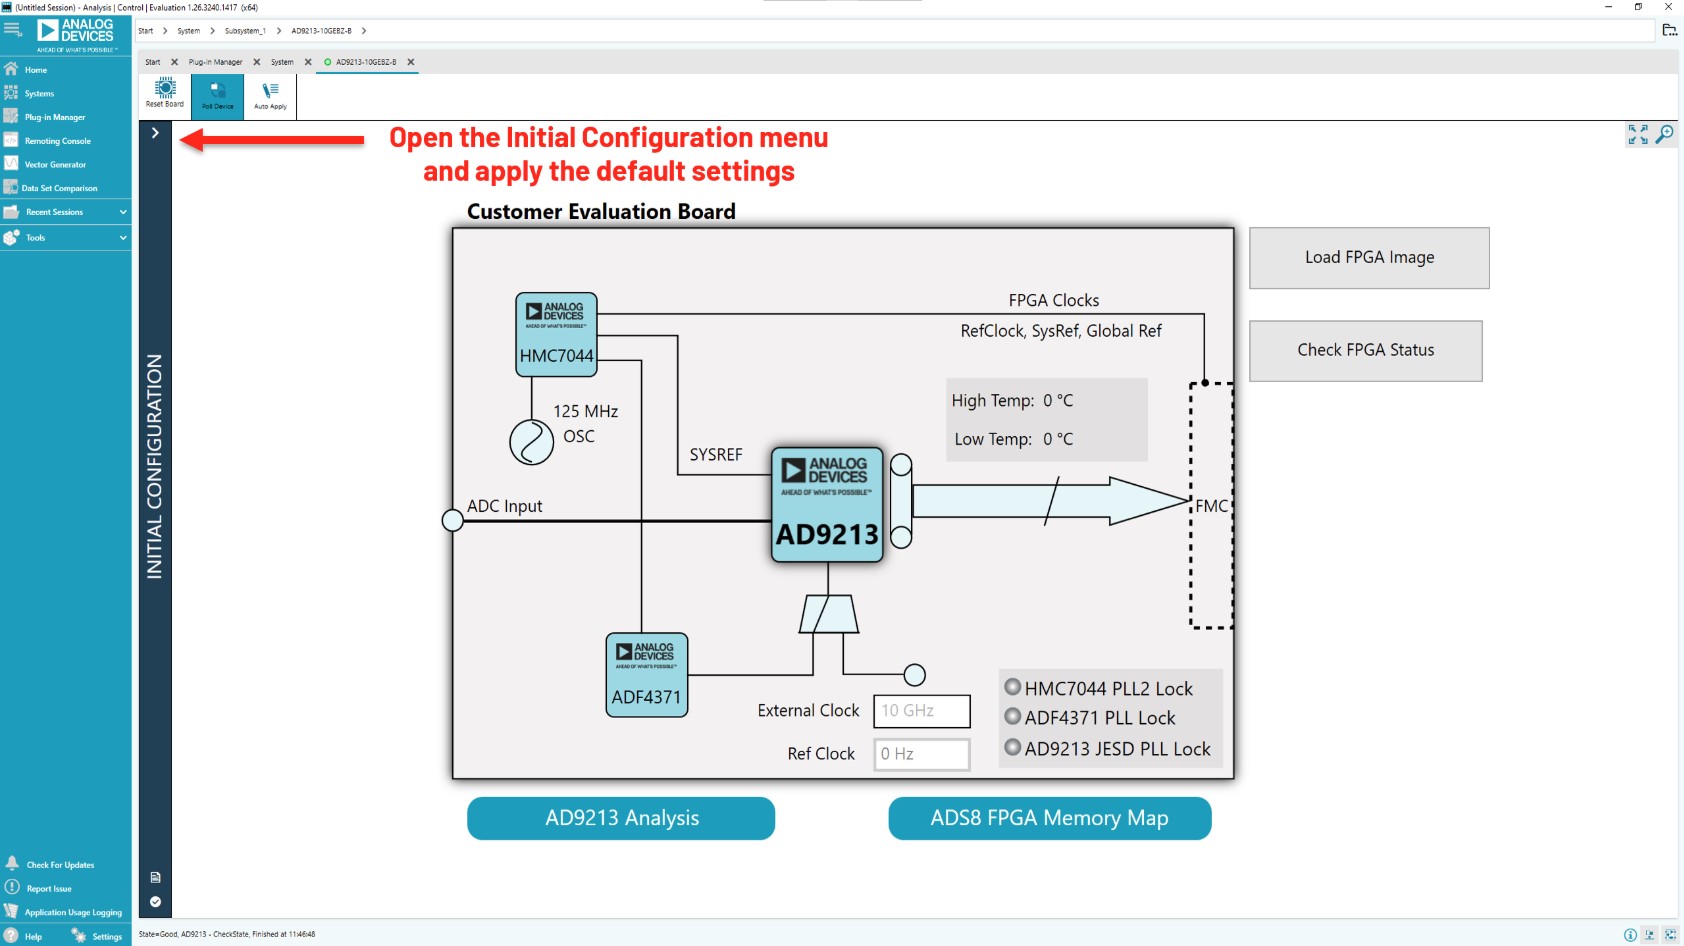Click the Reset Board toolbar icon

[163, 93]
